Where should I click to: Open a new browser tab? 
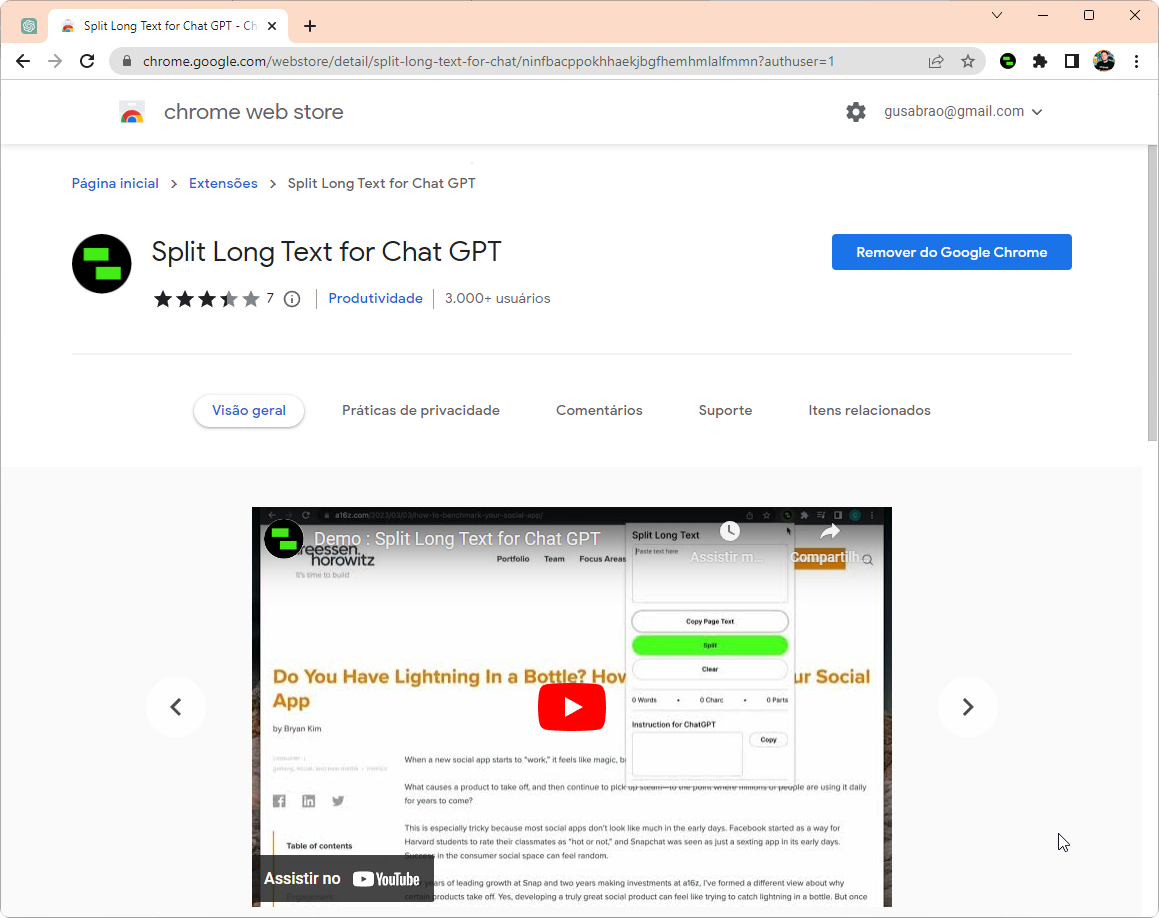[x=310, y=27]
